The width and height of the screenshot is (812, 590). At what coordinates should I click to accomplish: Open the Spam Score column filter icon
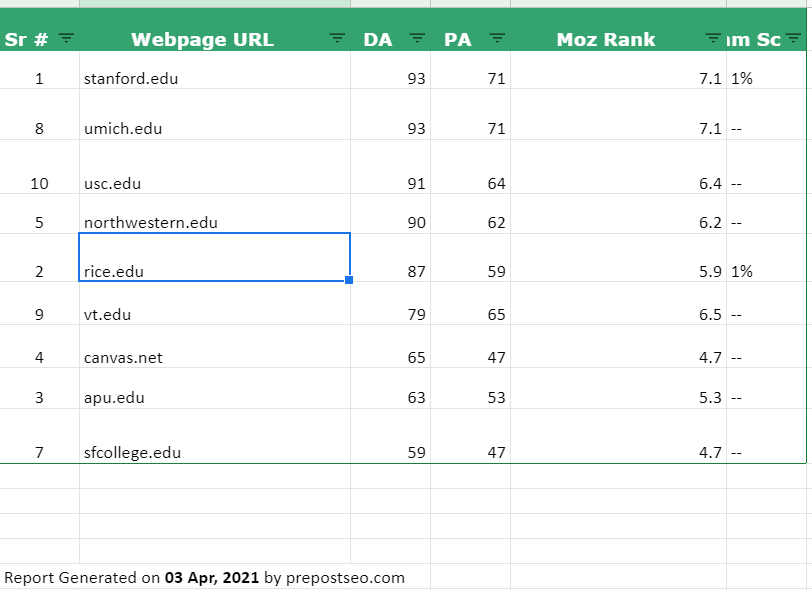[x=793, y=38]
